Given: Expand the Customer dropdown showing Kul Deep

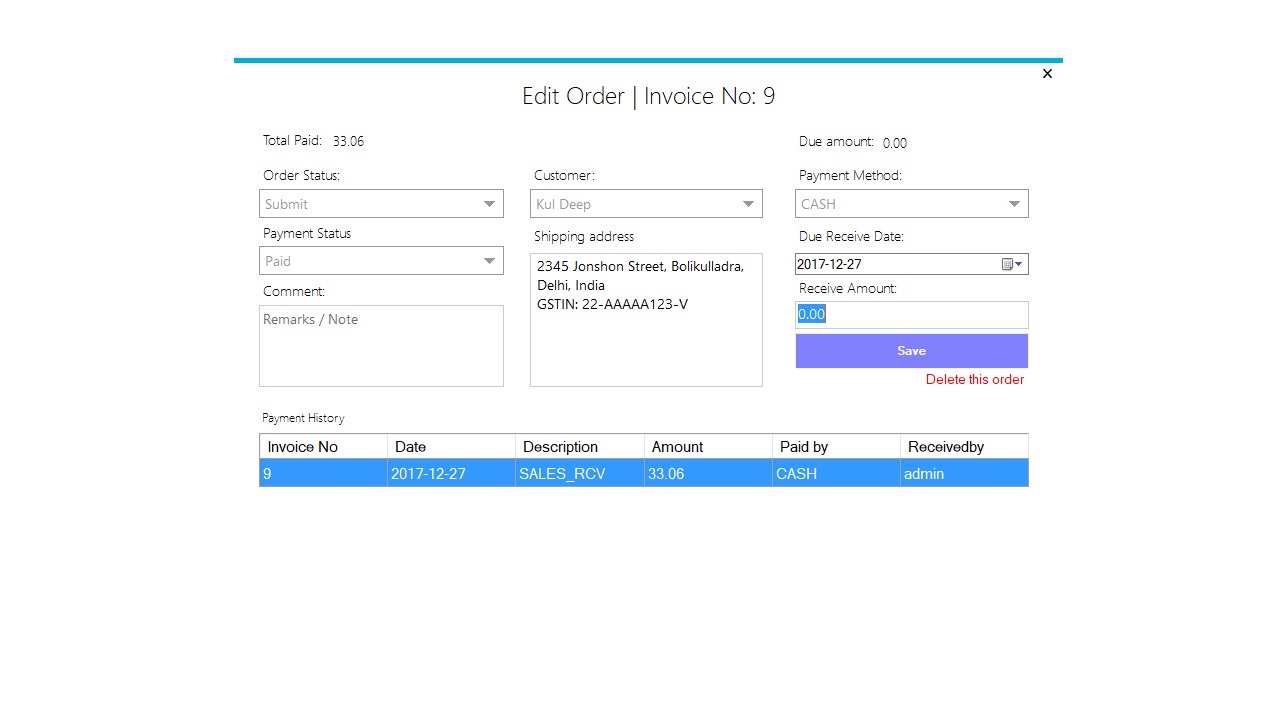Looking at the screenshot, I should (748, 204).
